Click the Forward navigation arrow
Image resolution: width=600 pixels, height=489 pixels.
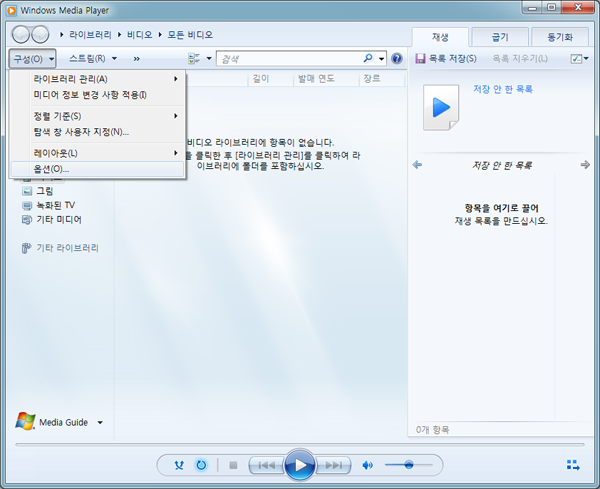tap(40, 35)
